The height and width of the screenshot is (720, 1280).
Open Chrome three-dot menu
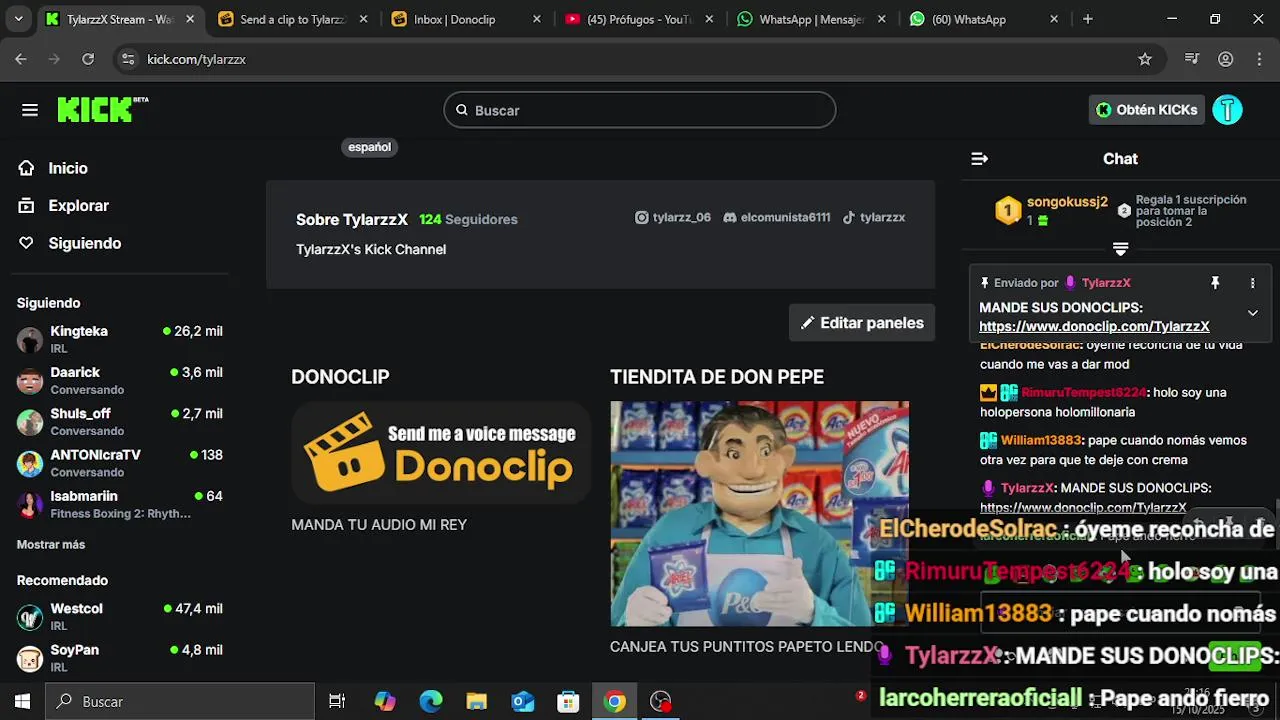click(x=1259, y=59)
